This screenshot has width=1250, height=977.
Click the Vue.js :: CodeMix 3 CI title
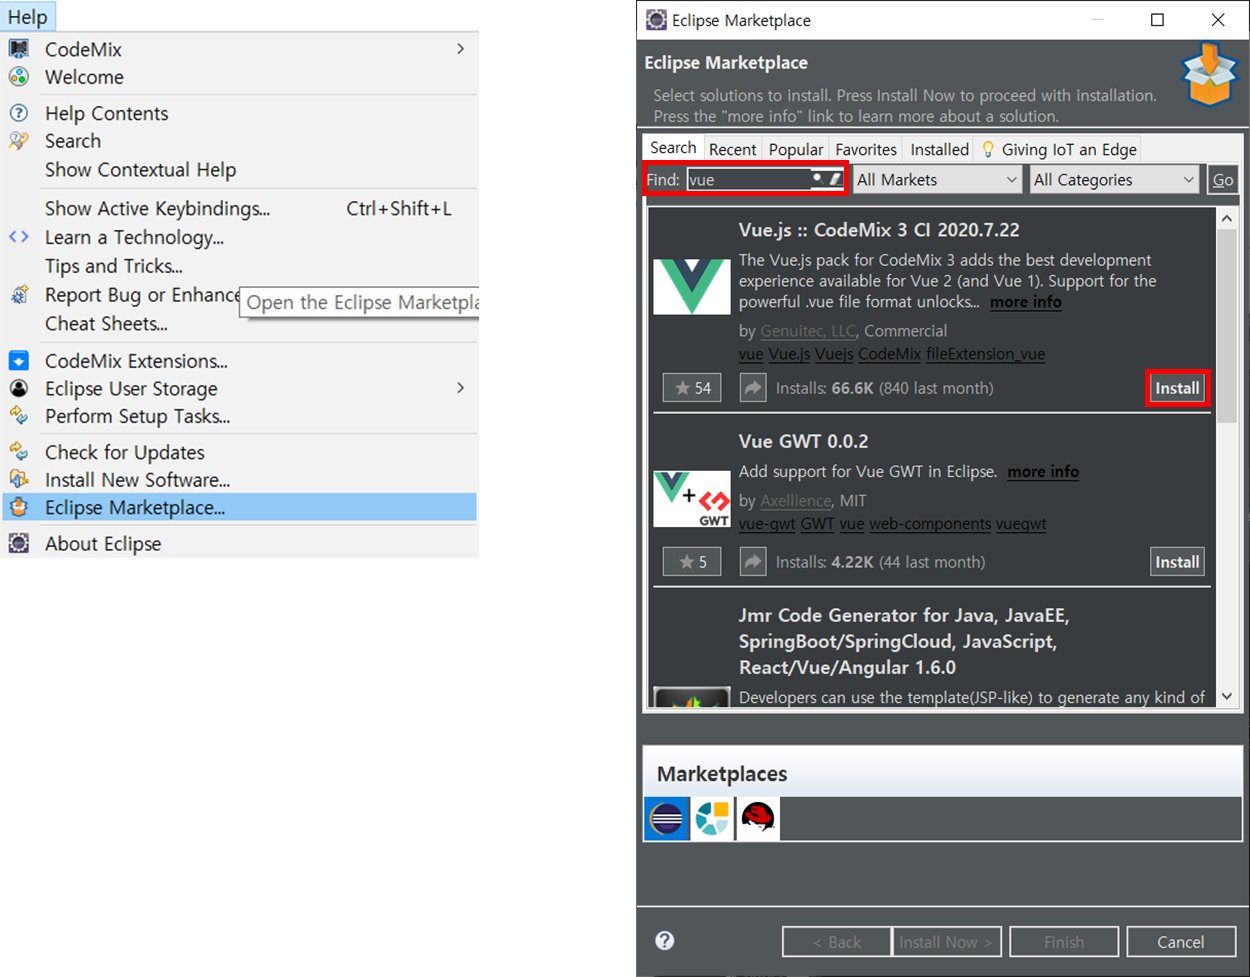tap(879, 230)
